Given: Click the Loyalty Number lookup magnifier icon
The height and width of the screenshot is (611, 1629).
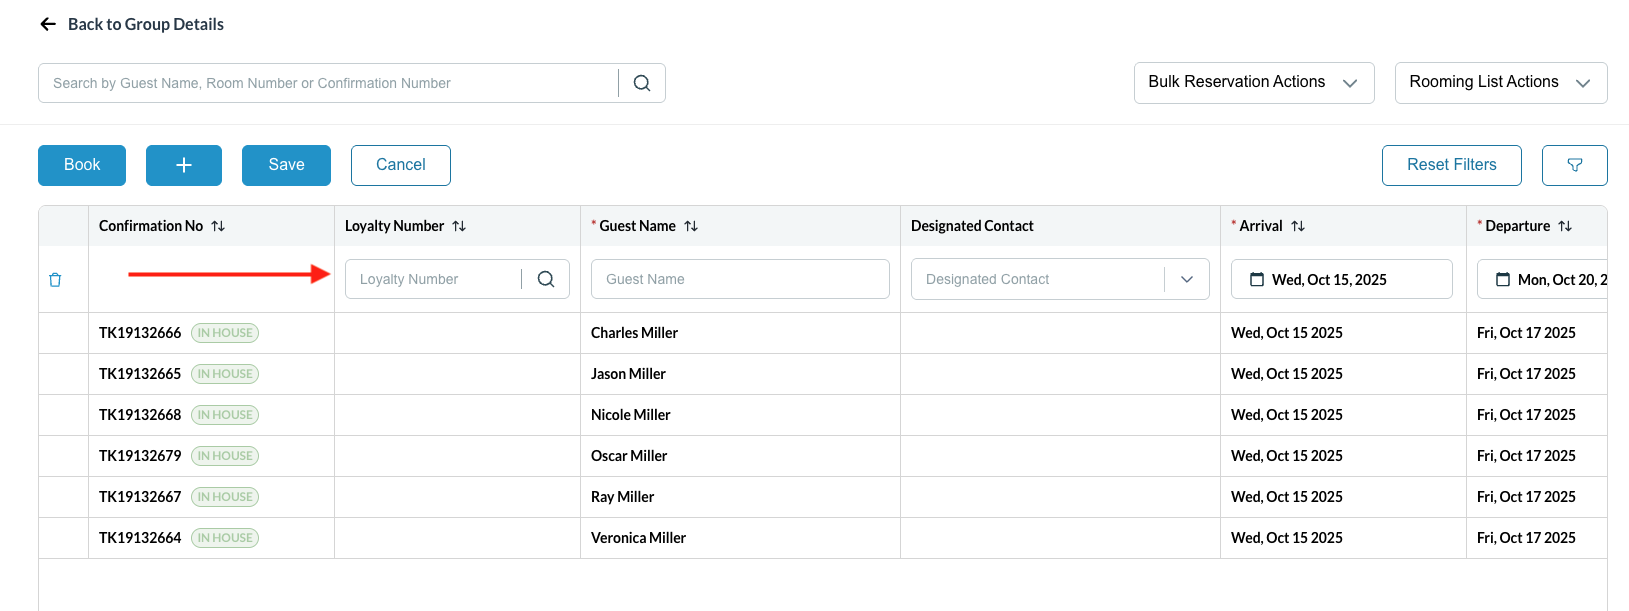Looking at the screenshot, I should (x=546, y=279).
